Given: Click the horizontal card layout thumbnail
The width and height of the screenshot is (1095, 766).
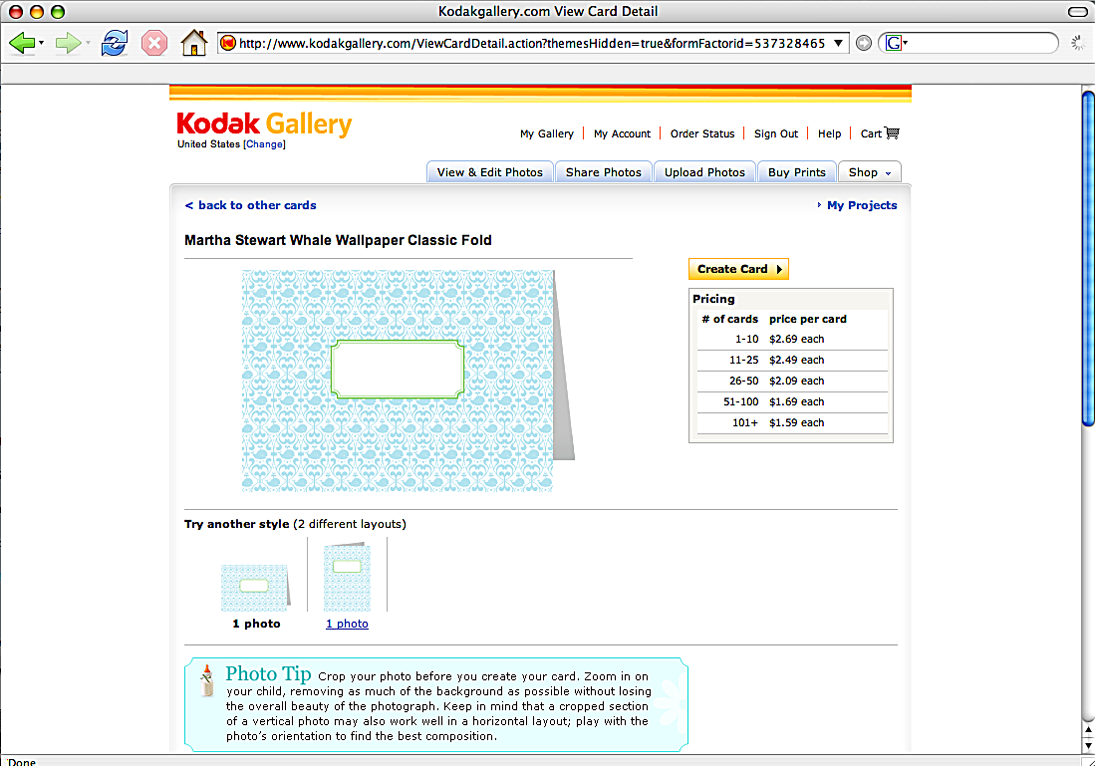Looking at the screenshot, I should 255,587.
